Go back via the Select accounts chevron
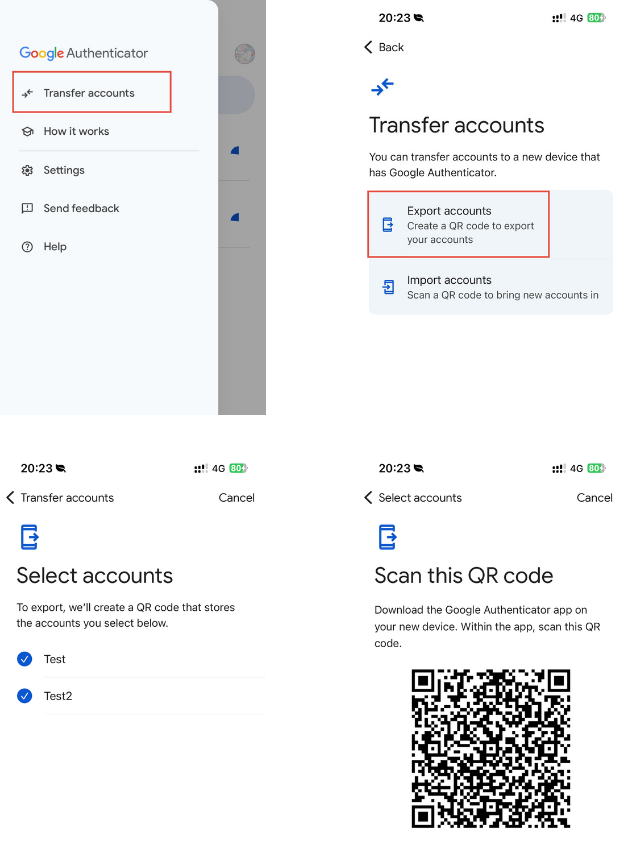This screenshot has height=866, width=625. 368,497
